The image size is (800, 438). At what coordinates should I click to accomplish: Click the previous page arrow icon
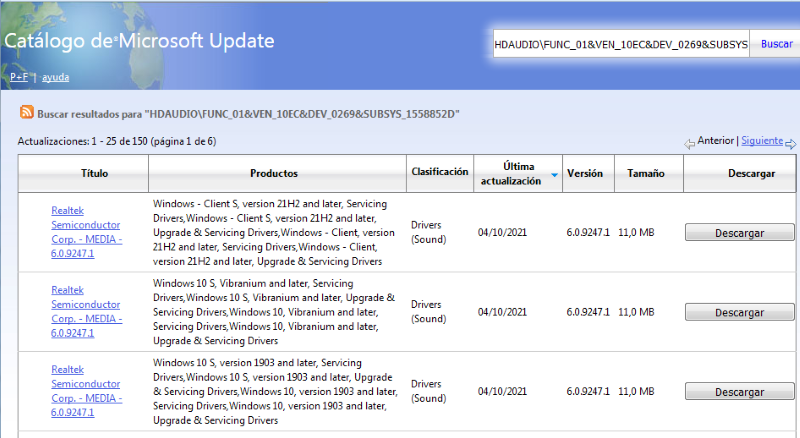click(x=689, y=144)
